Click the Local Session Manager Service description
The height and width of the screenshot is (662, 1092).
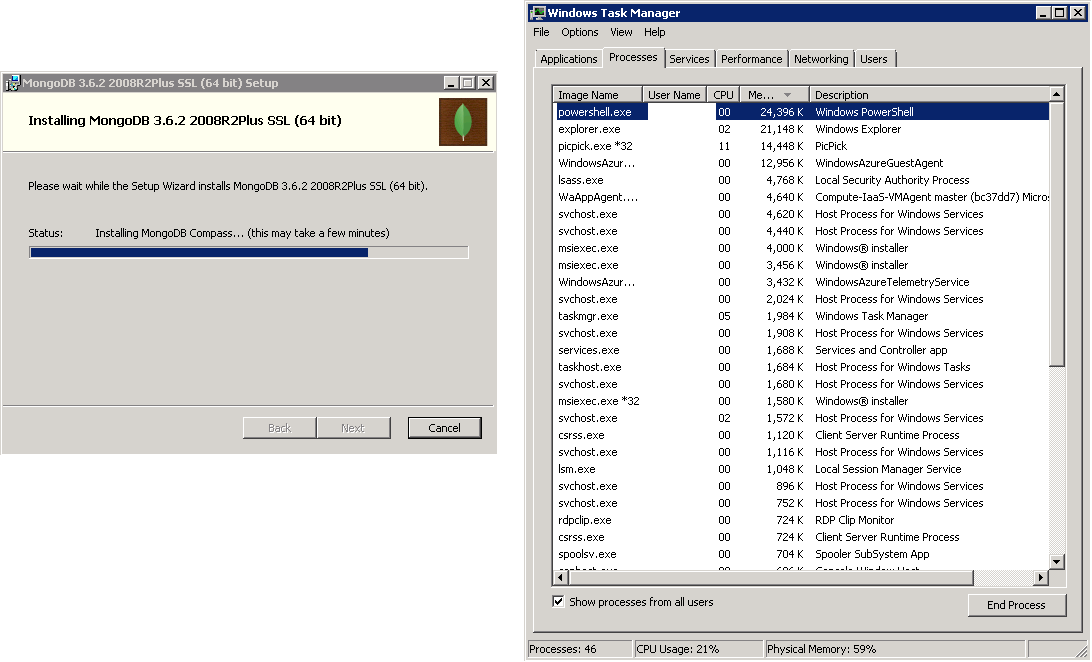[x=888, y=469]
